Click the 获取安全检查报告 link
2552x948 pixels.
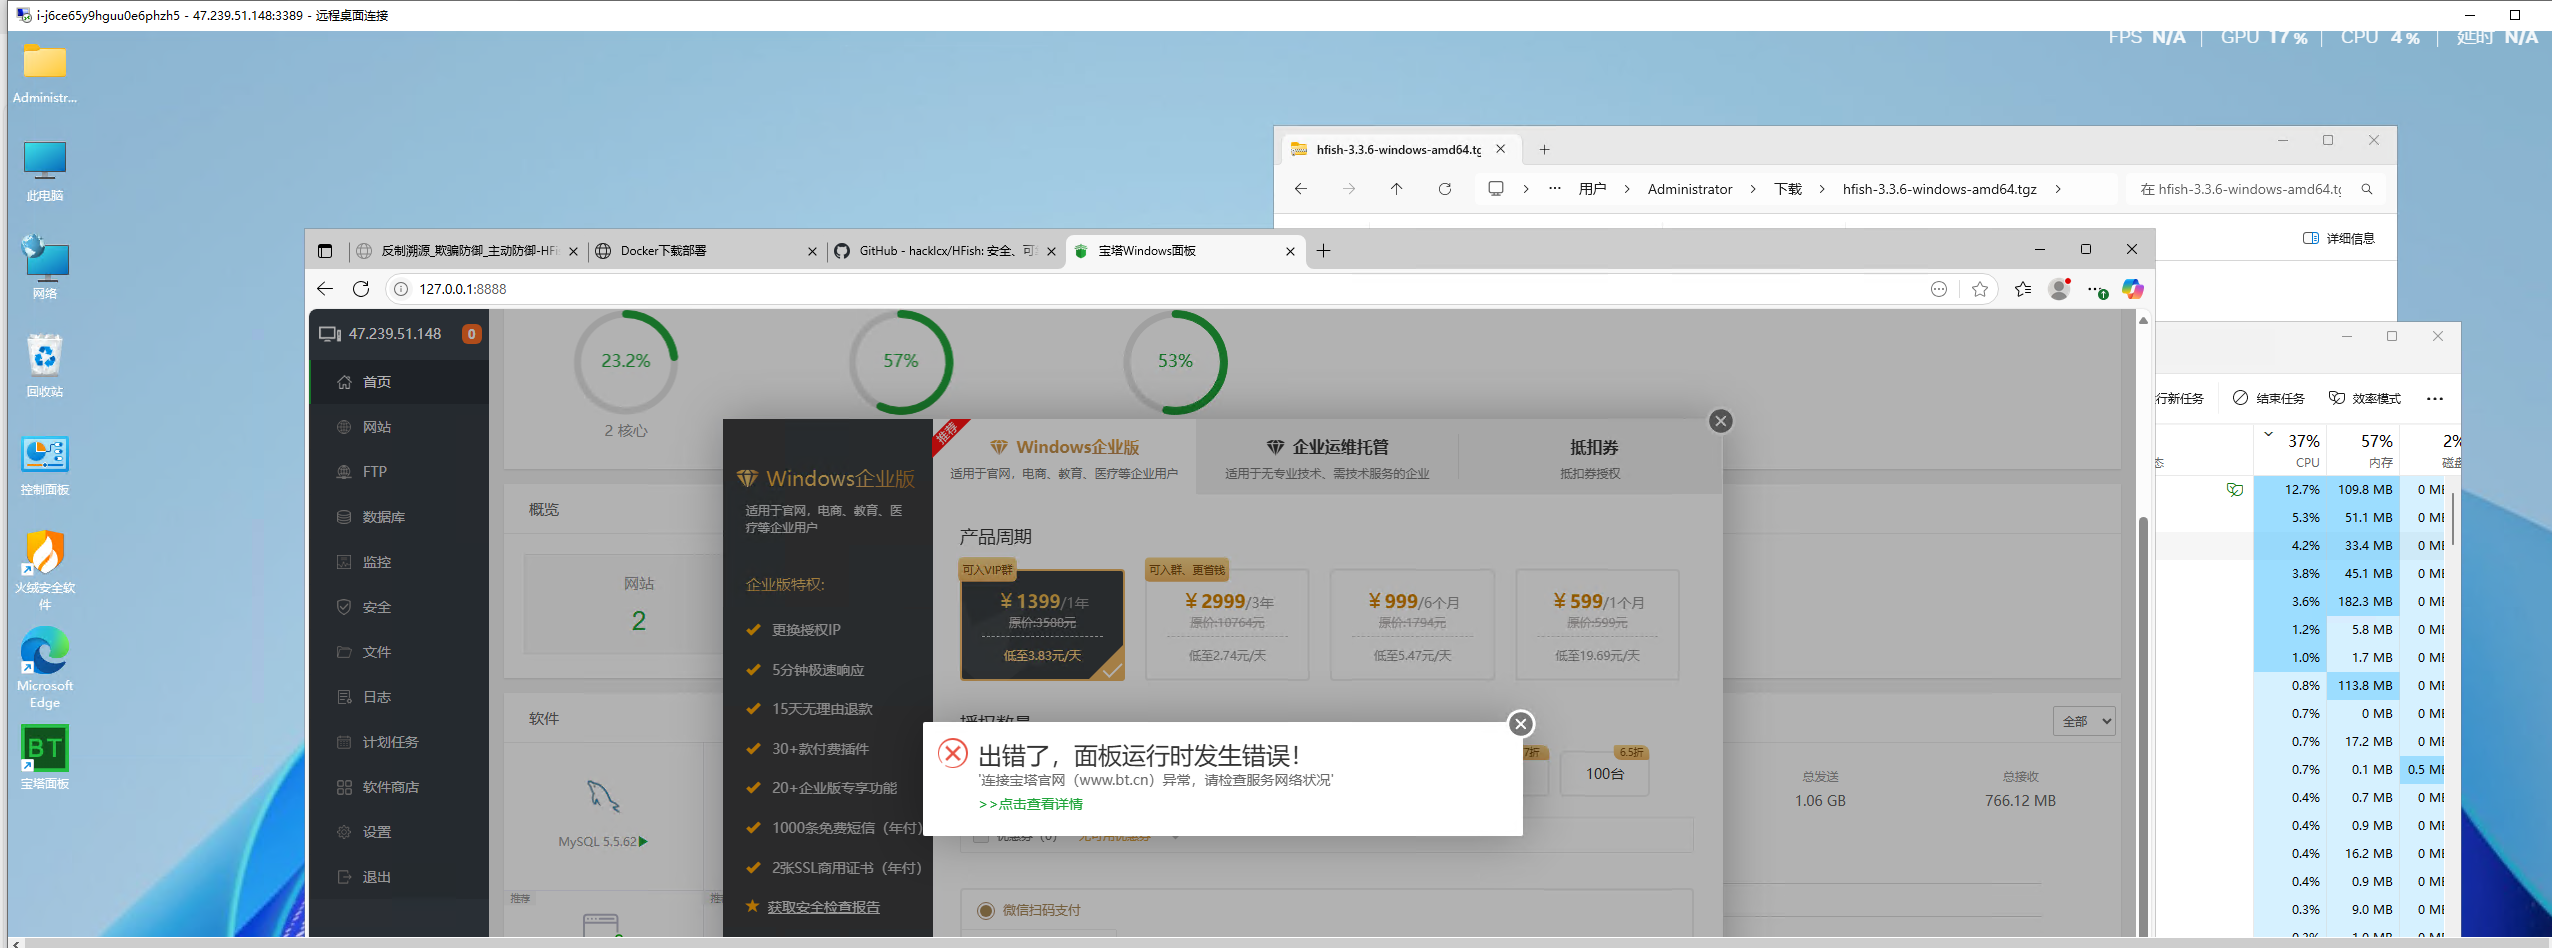pos(824,907)
